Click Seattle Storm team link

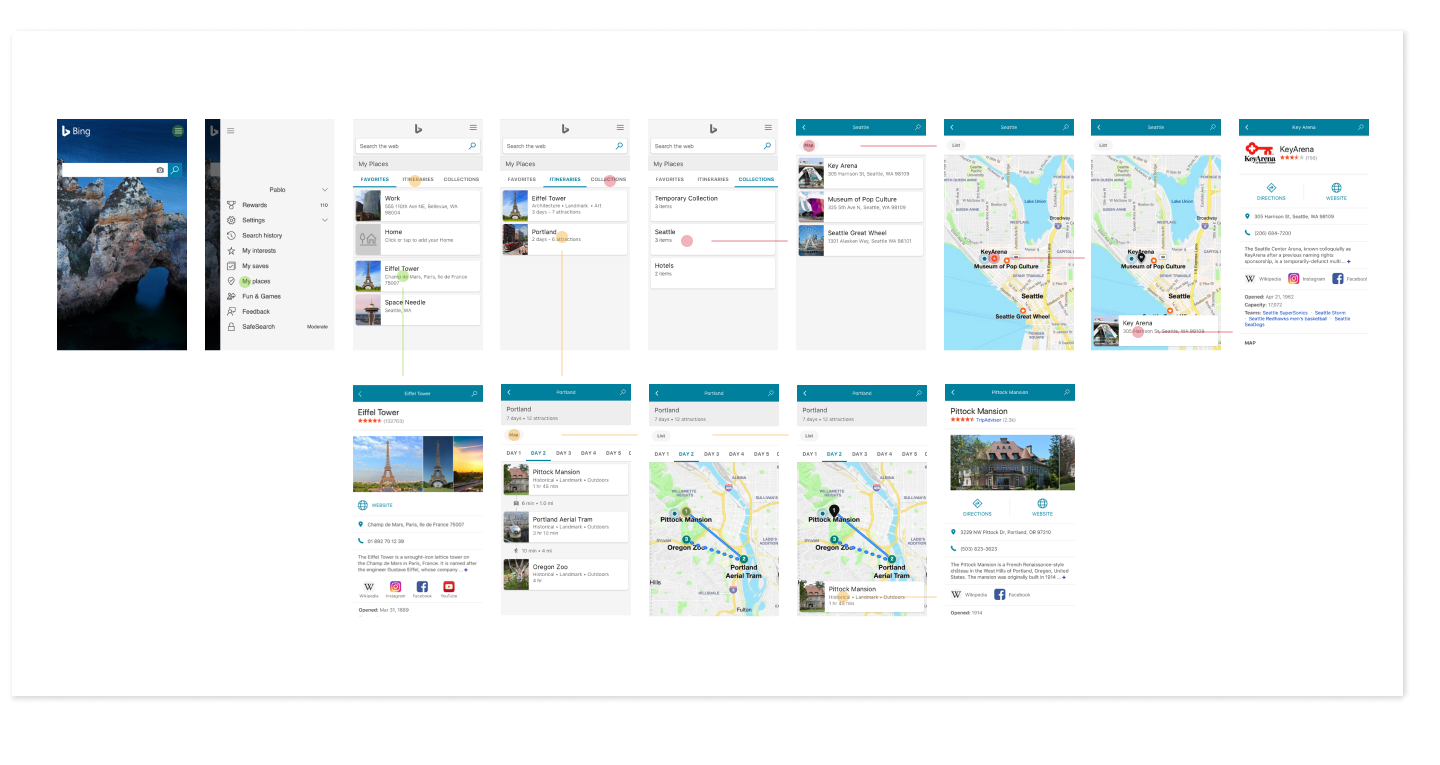pyautogui.click(x=1330, y=313)
